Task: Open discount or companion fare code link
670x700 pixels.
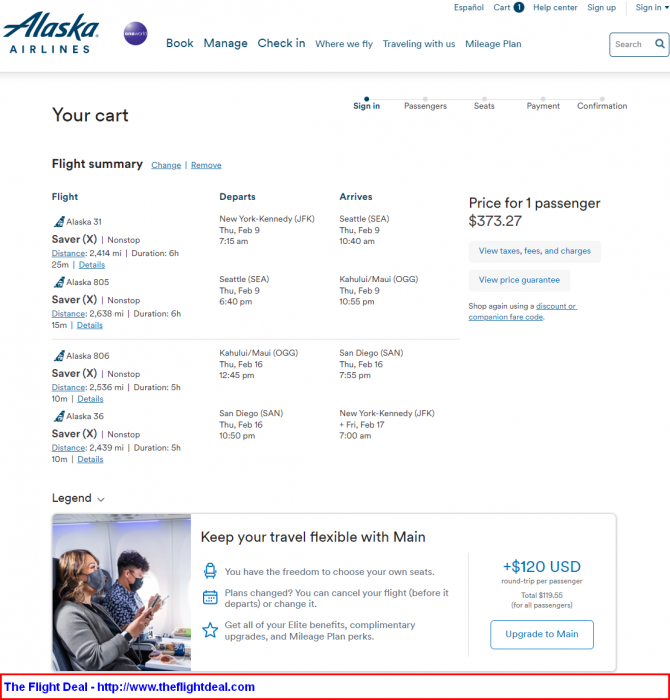Action: tap(523, 312)
